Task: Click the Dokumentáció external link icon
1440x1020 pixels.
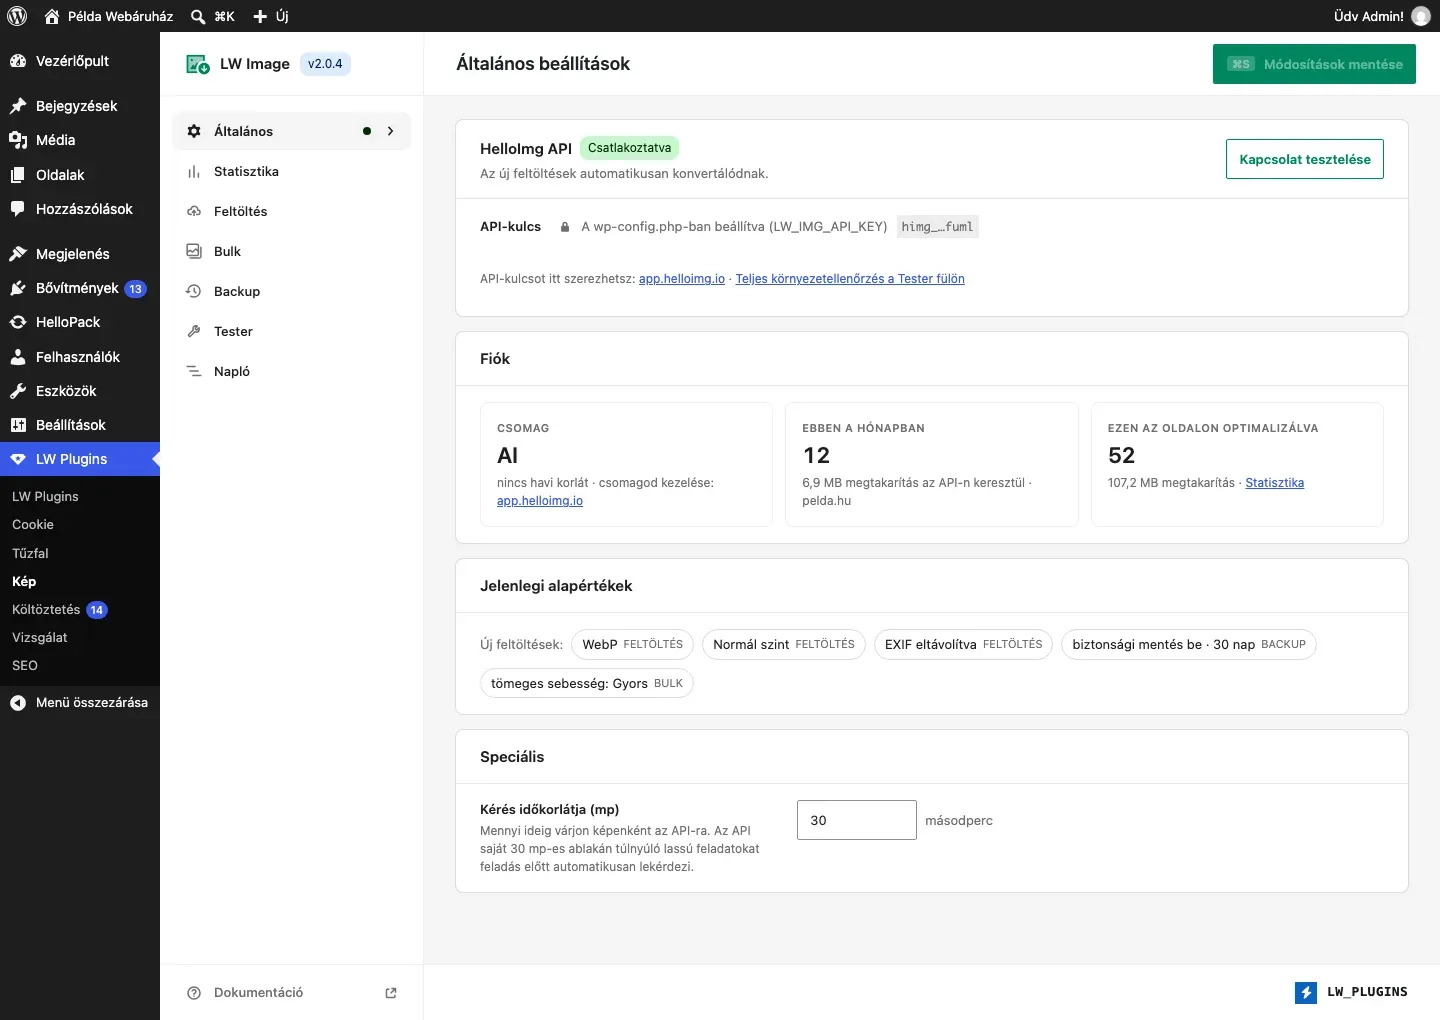Action: (x=391, y=993)
